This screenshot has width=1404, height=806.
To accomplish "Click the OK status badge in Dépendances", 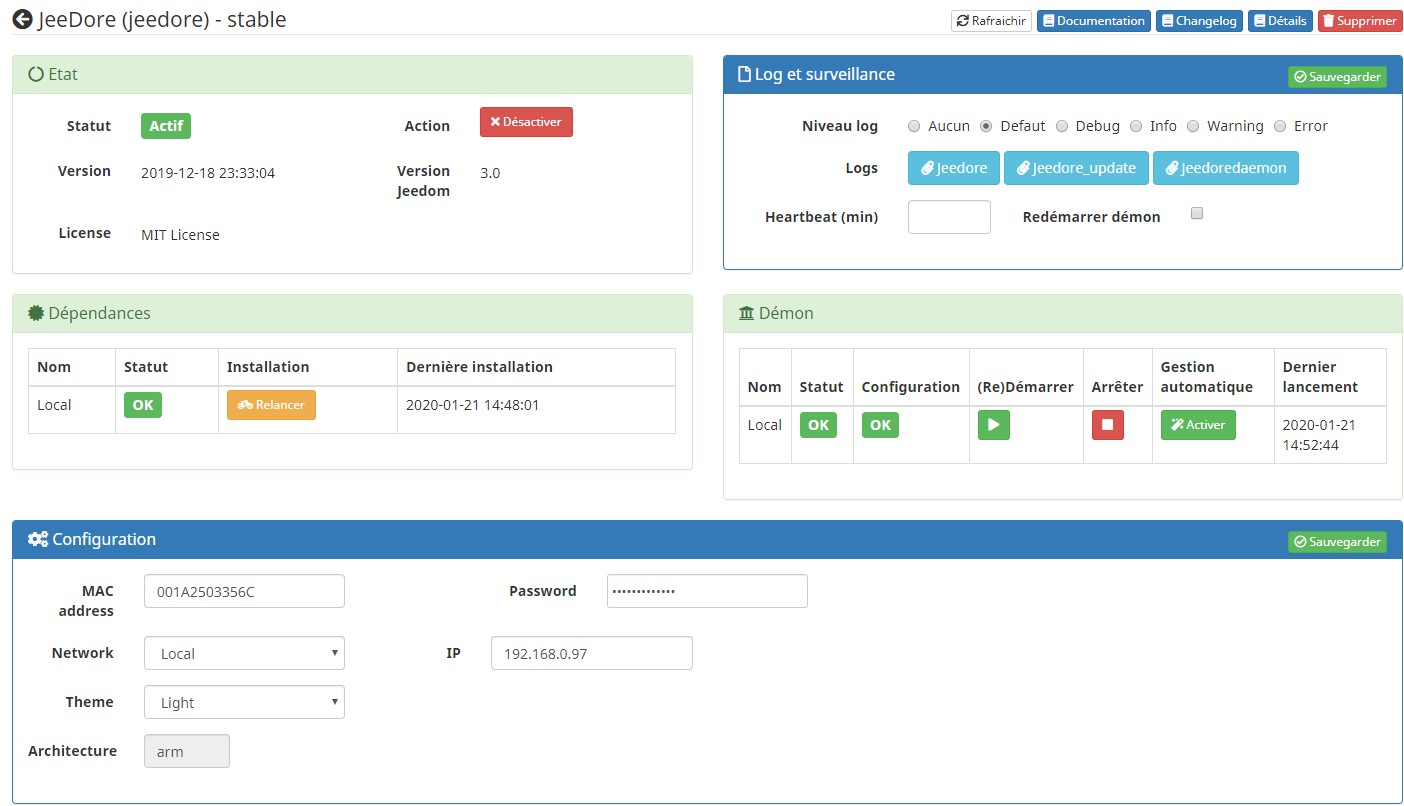I will tap(143, 405).
